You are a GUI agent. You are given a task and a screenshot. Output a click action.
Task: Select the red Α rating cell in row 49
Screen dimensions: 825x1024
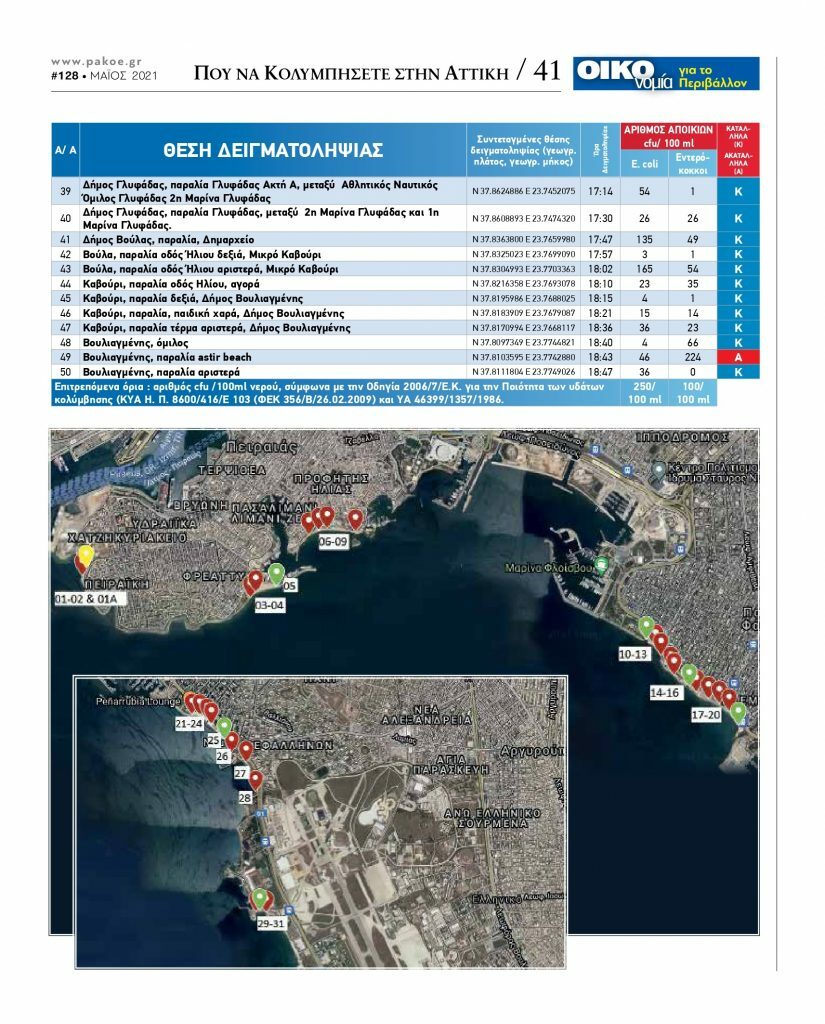click(x=738, y=357)
